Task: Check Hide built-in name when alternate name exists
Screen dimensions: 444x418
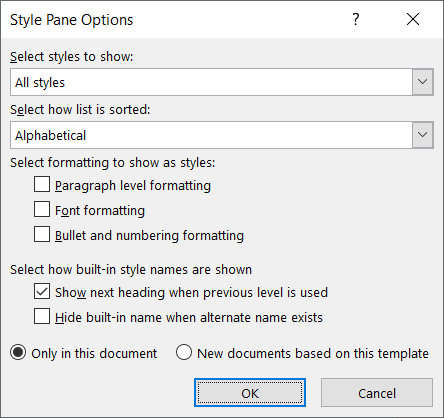Action: point(42,316)
